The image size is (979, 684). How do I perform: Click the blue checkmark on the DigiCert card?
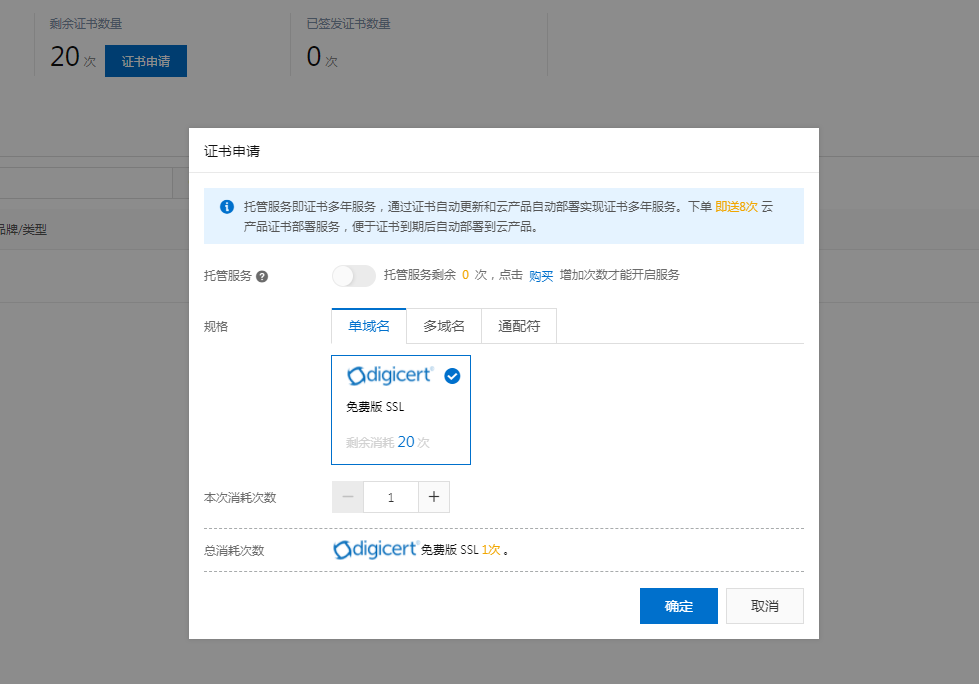pyautogui.click(x=452, y=376)
